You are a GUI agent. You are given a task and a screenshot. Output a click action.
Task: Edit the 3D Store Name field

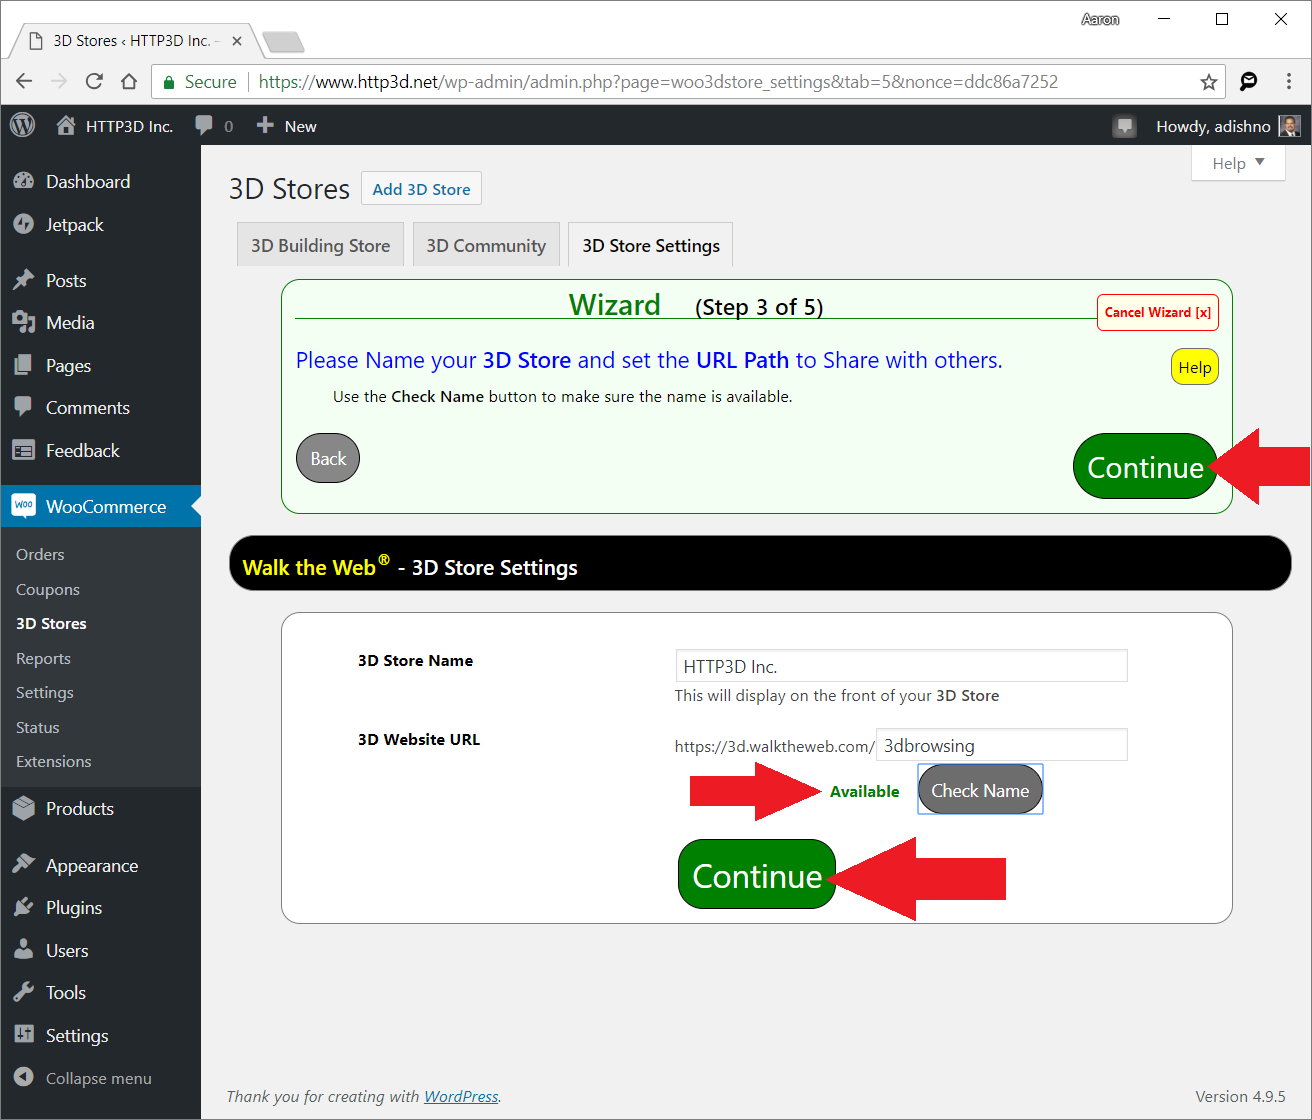[x=901, y=666]
